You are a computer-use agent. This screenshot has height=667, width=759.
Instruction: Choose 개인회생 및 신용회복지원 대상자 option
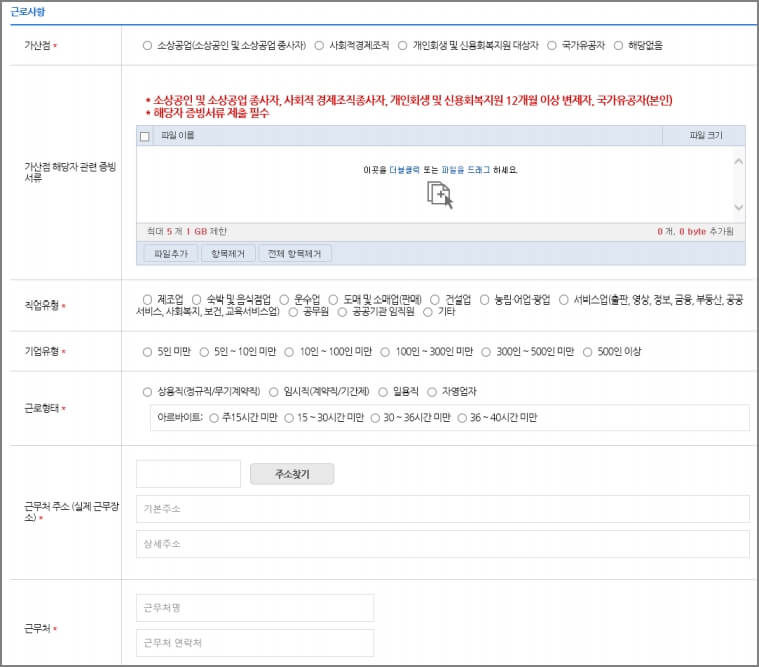(402, 45)
